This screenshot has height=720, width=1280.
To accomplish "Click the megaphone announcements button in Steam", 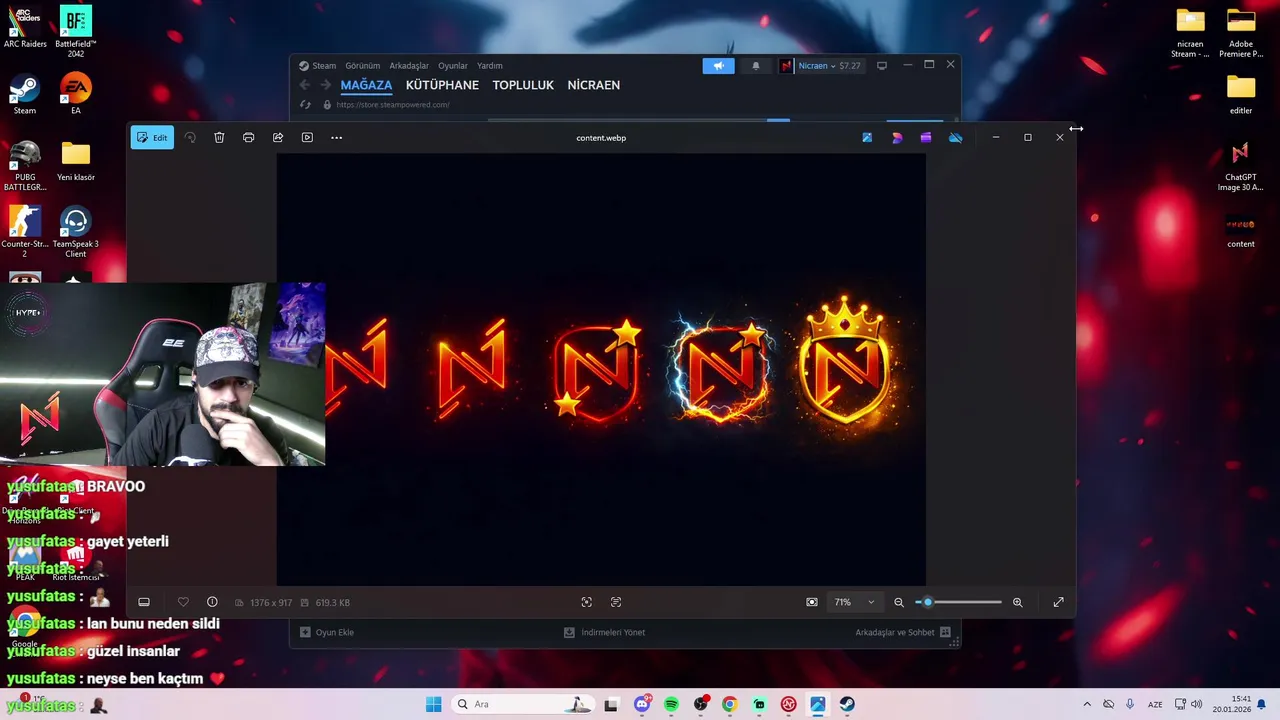I will pos(718,66).
